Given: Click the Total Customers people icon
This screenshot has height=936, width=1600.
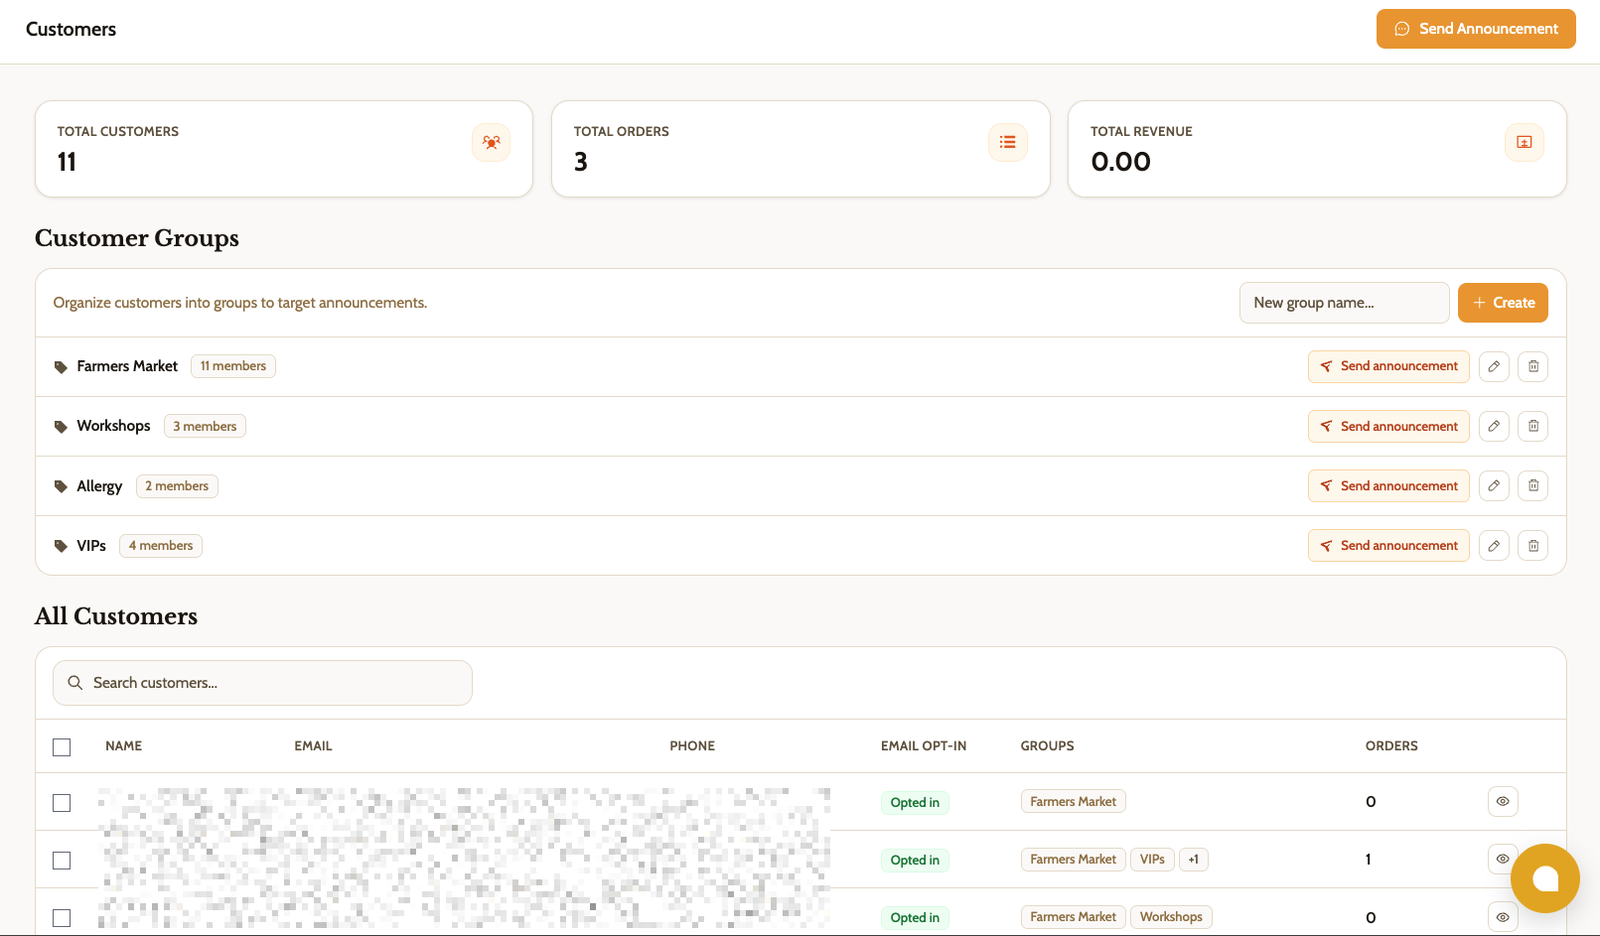Looking at the screenshot, I should click(x=491, y=142).
